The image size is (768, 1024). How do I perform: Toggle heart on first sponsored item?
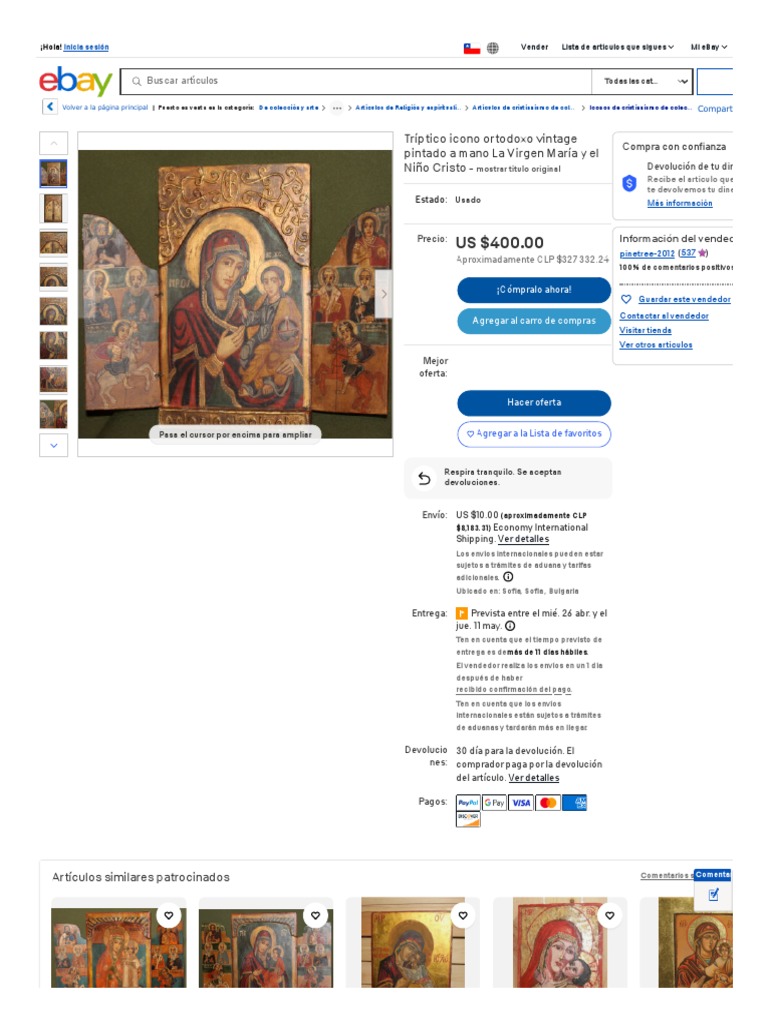pos(168,916)
